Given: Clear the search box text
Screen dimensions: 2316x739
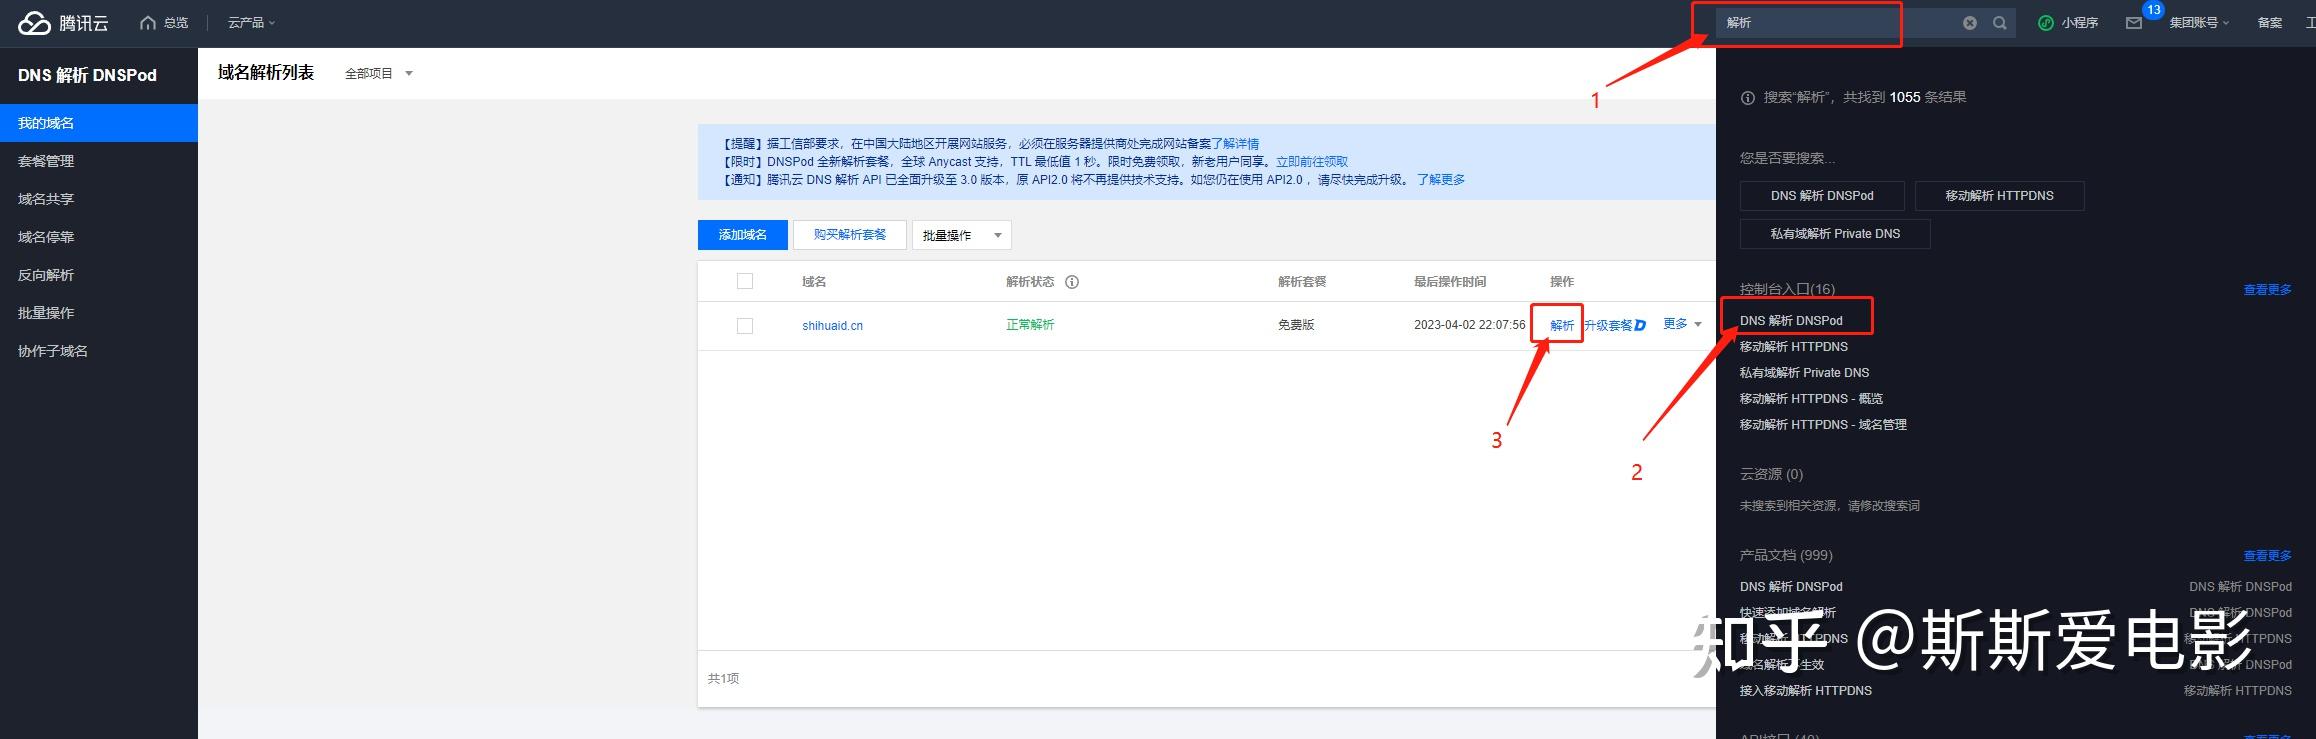Looking at the screenshot, I should (x=1970, y=23).
